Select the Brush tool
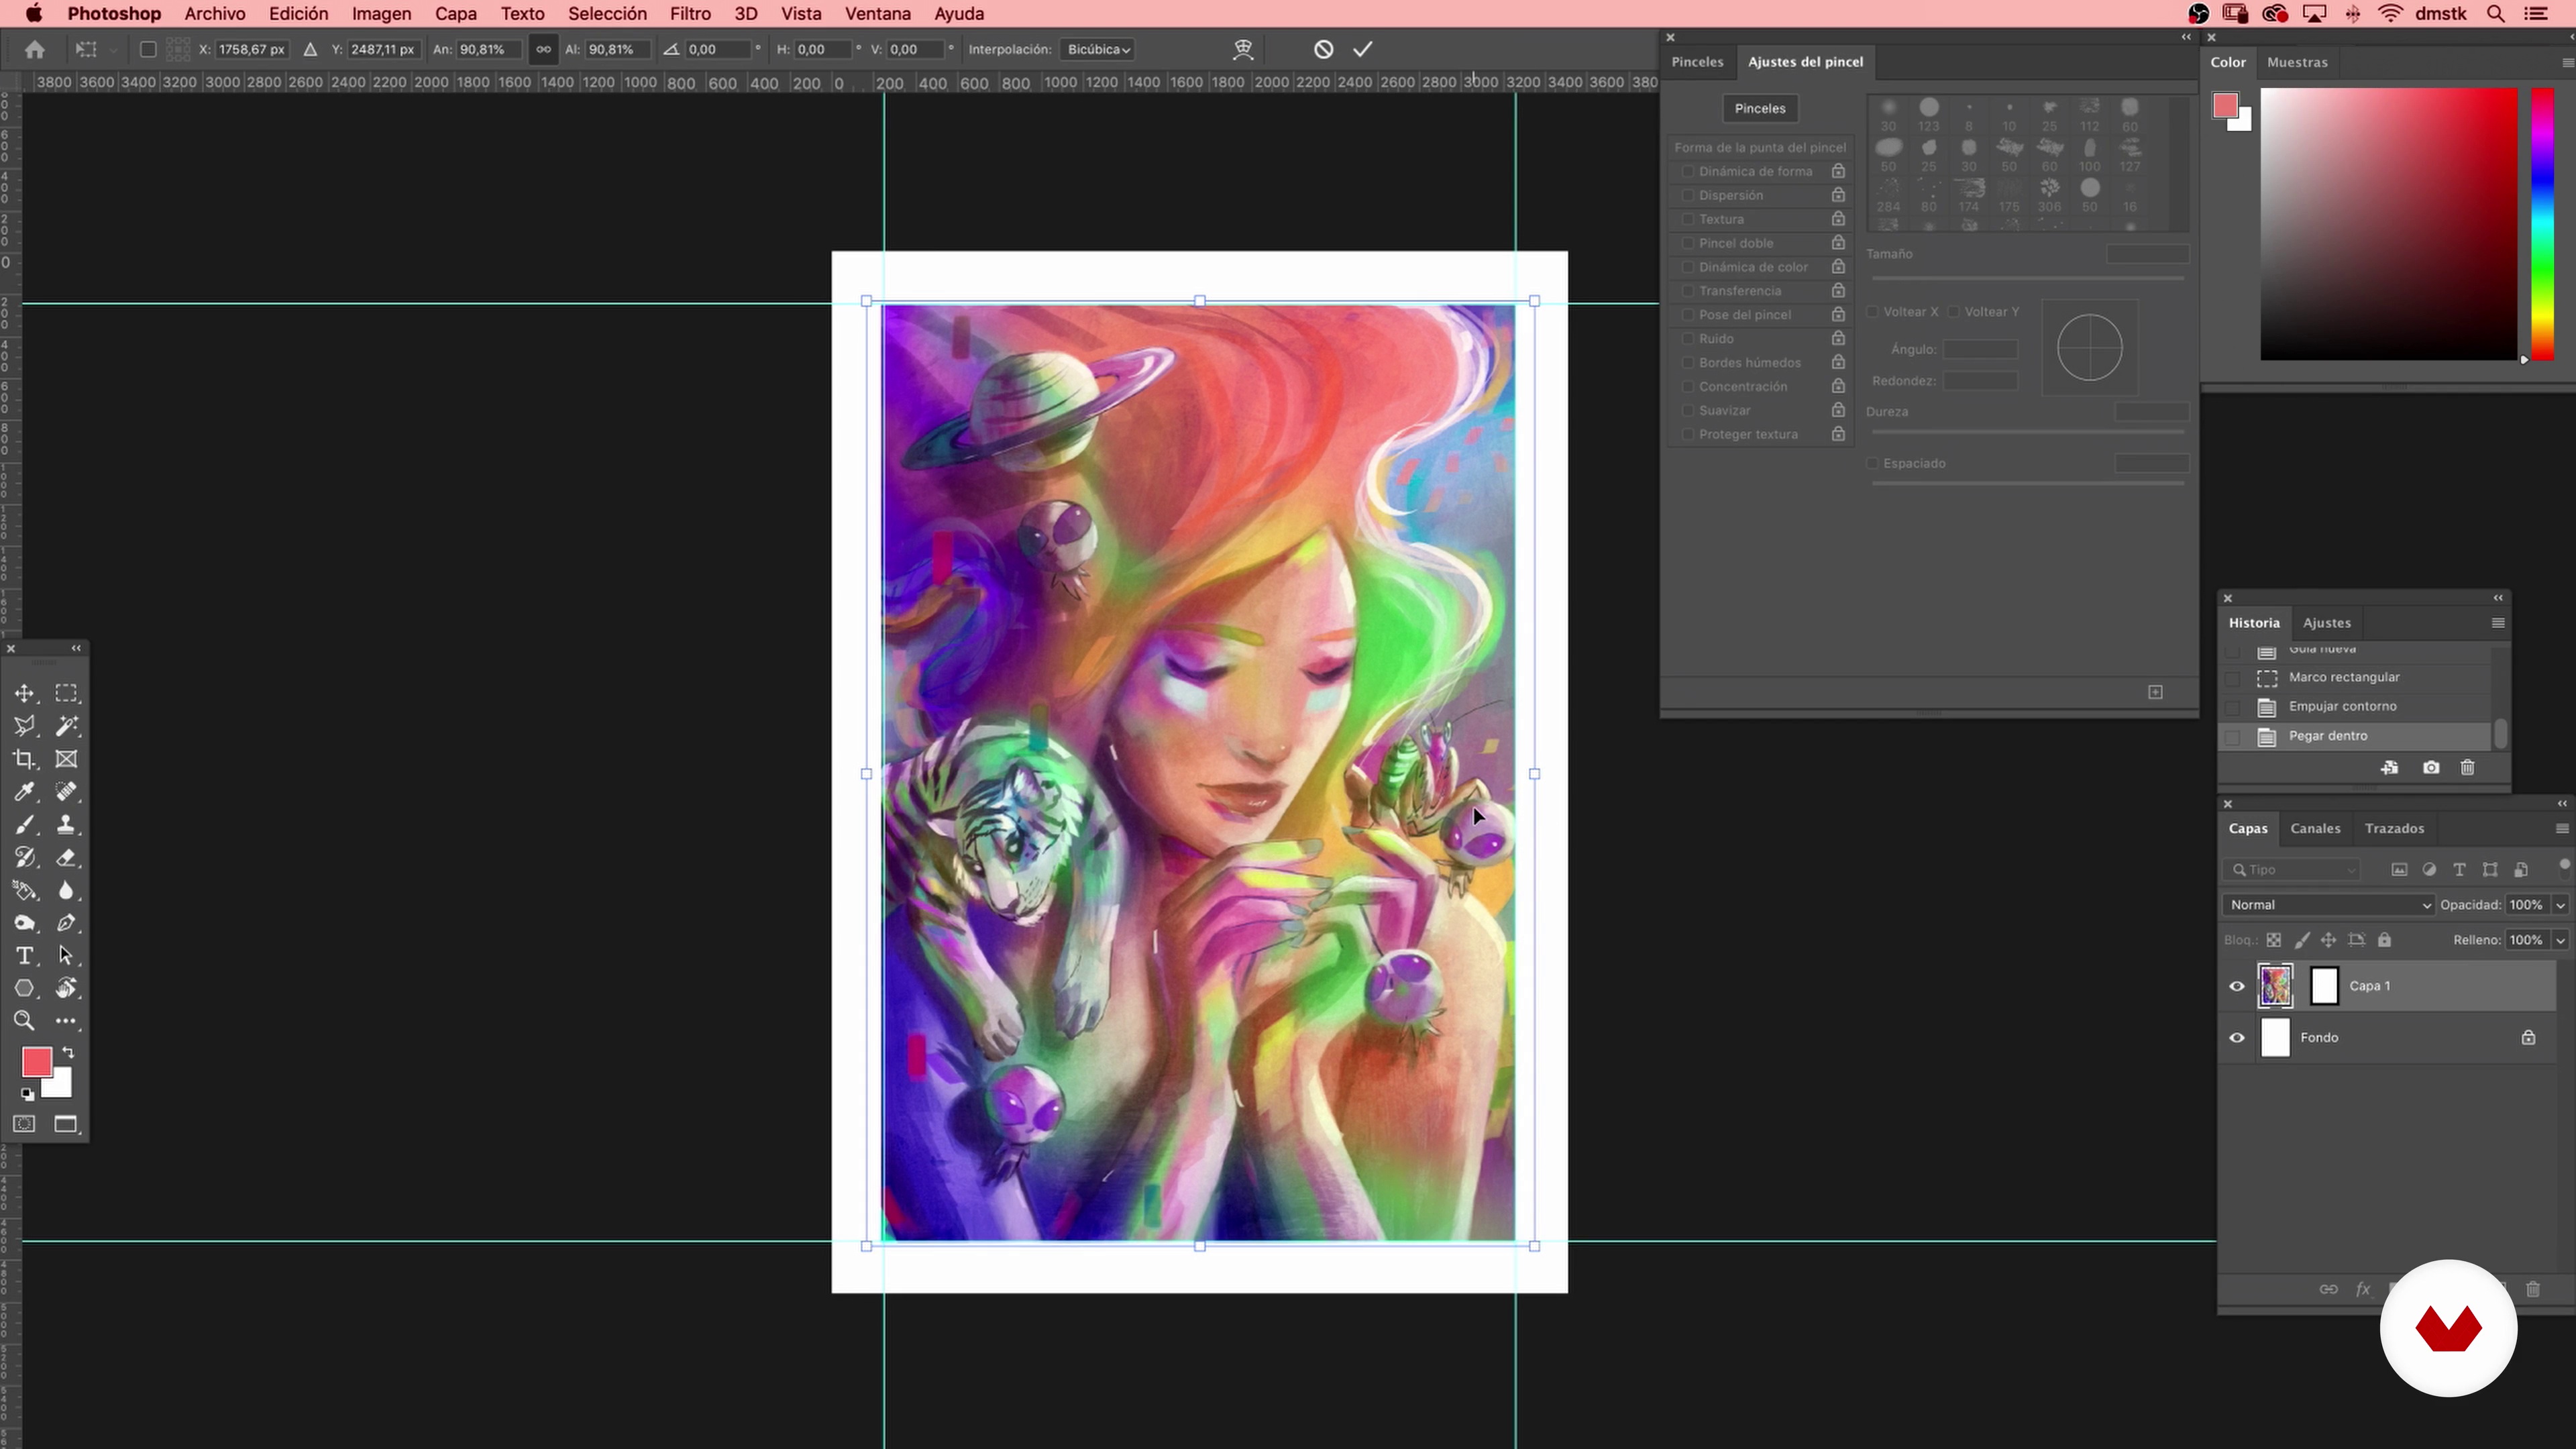2576x1449 pixels. [x=24, y=825]
